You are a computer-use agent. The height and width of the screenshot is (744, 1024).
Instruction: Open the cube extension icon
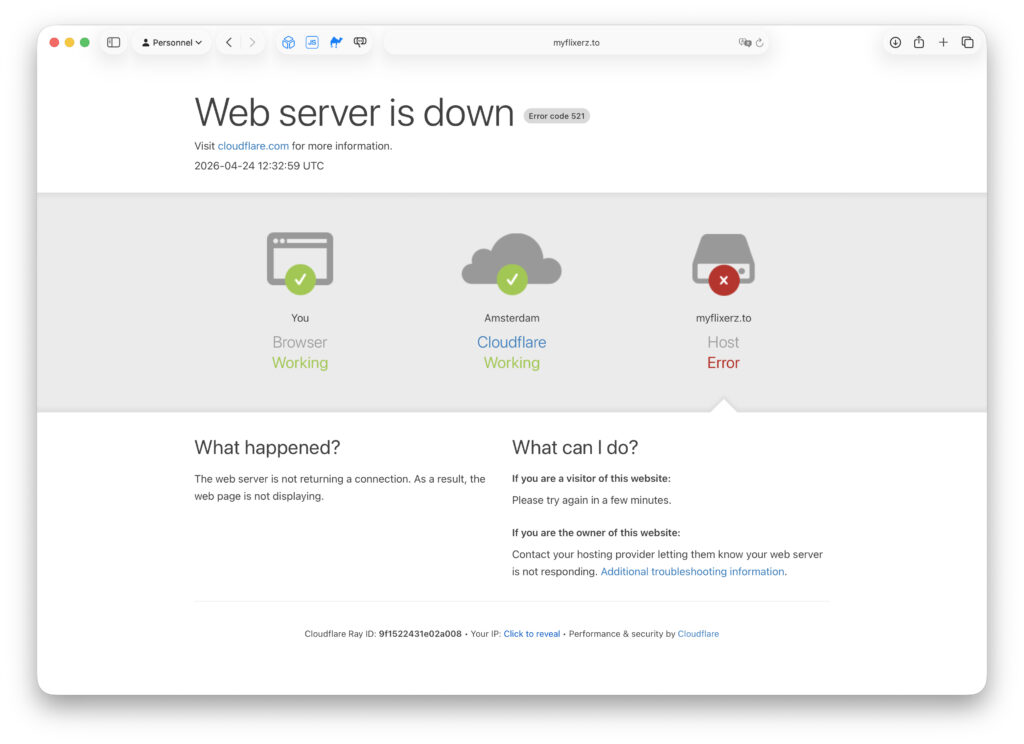[x=288, y=42]
